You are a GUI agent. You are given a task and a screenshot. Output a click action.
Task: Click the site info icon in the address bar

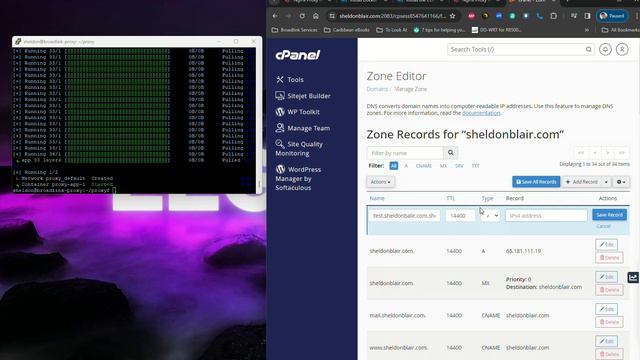(332, 16)
